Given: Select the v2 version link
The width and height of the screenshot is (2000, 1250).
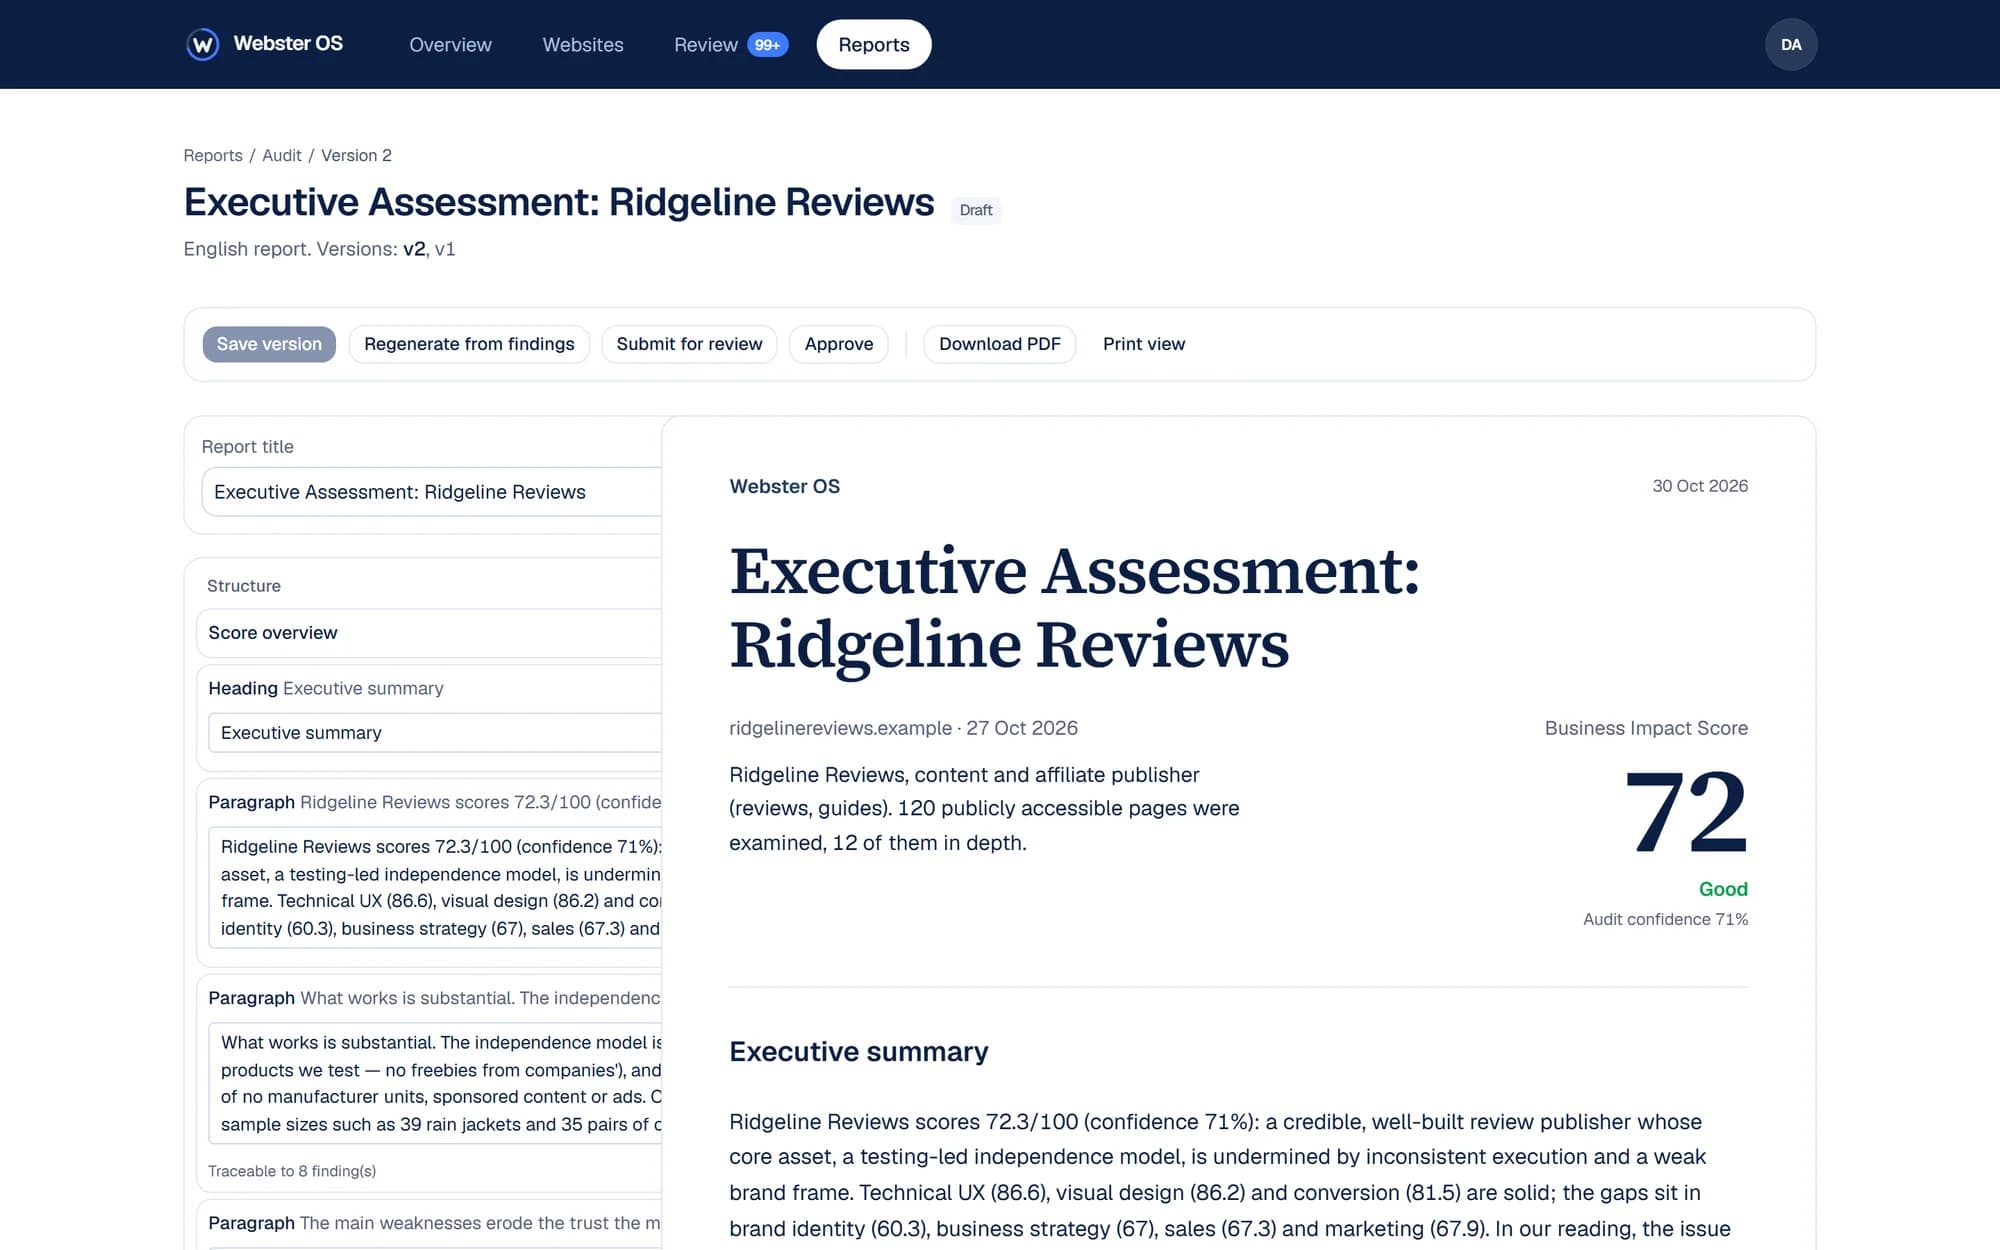Looking at the screenshot, I should click(414, 249).
